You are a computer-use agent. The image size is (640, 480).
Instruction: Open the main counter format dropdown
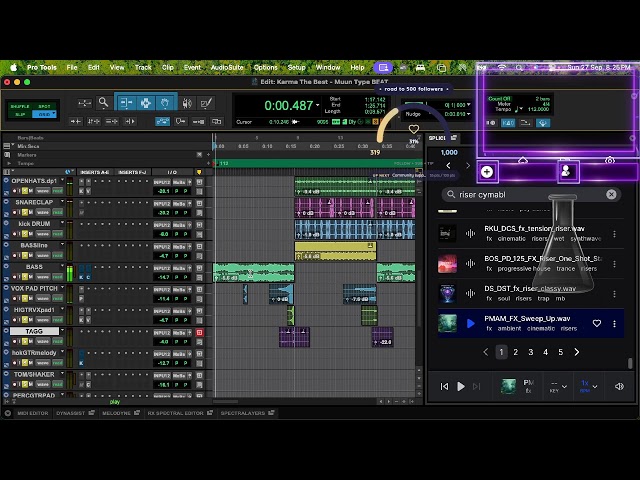[x=318, y=106]
